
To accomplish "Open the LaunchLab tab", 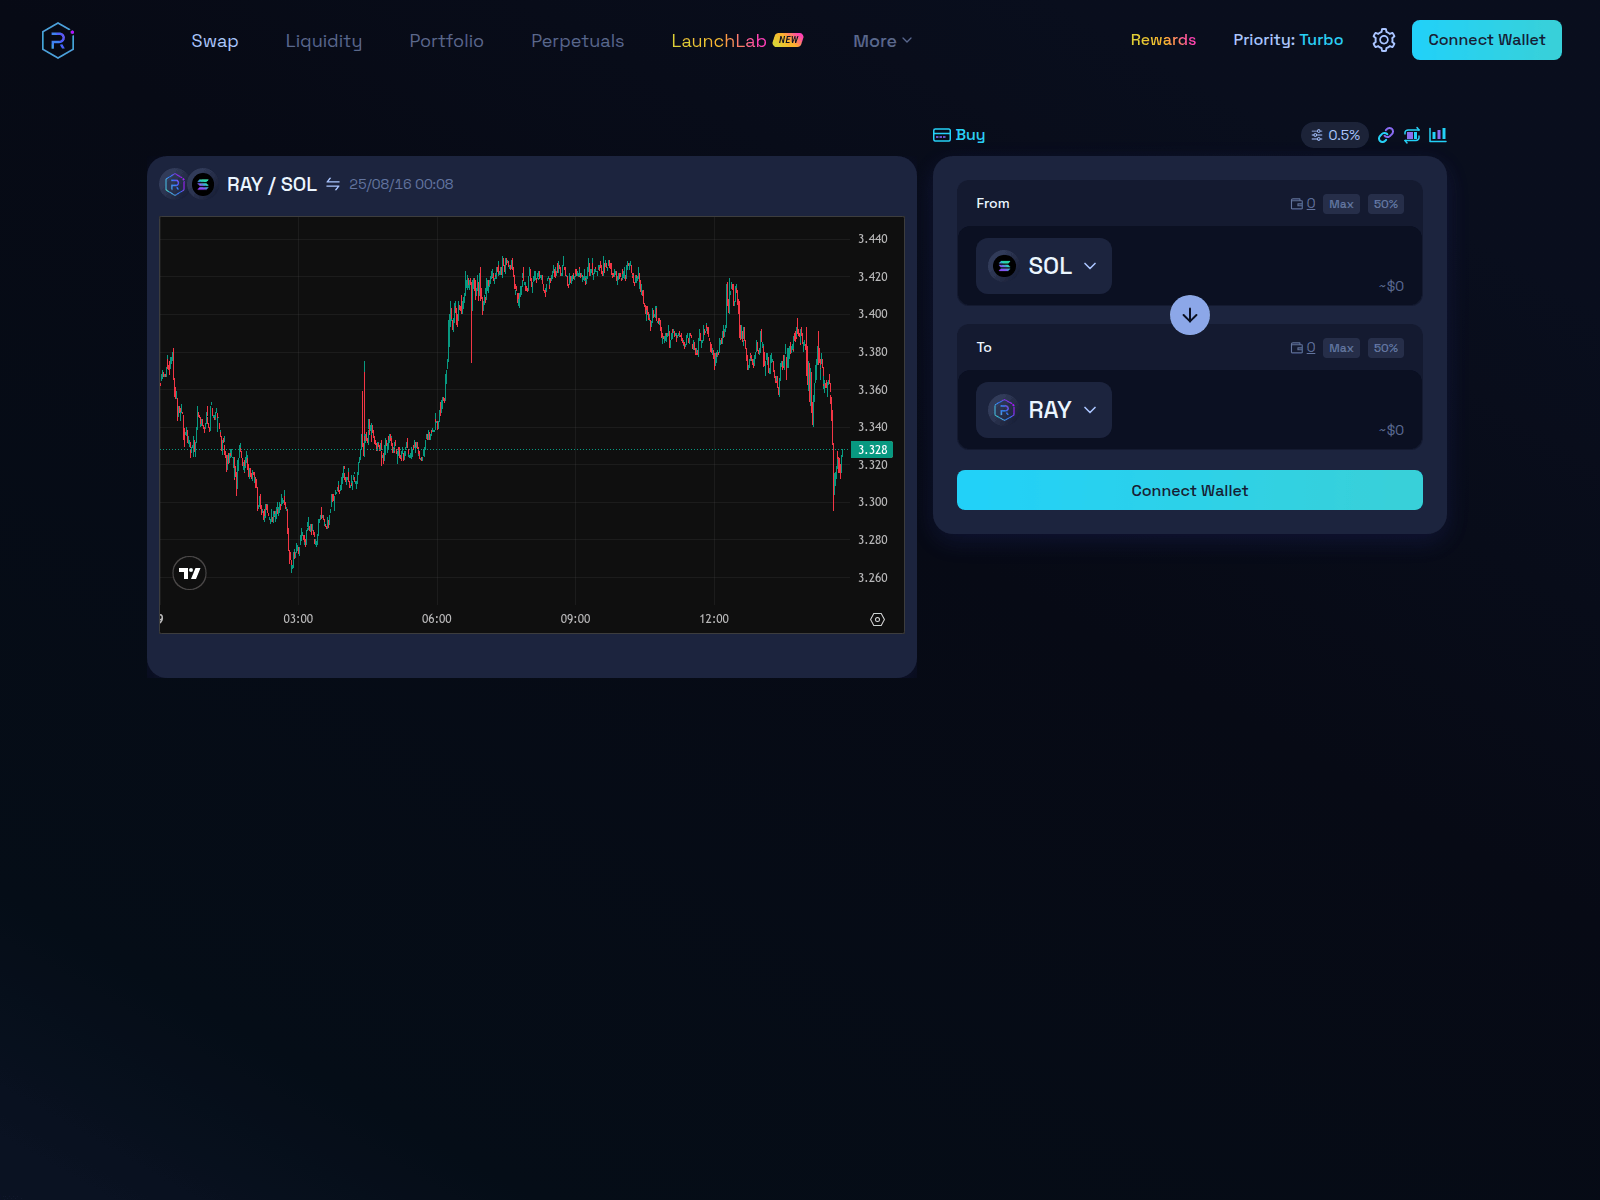I will coord(719,41).
